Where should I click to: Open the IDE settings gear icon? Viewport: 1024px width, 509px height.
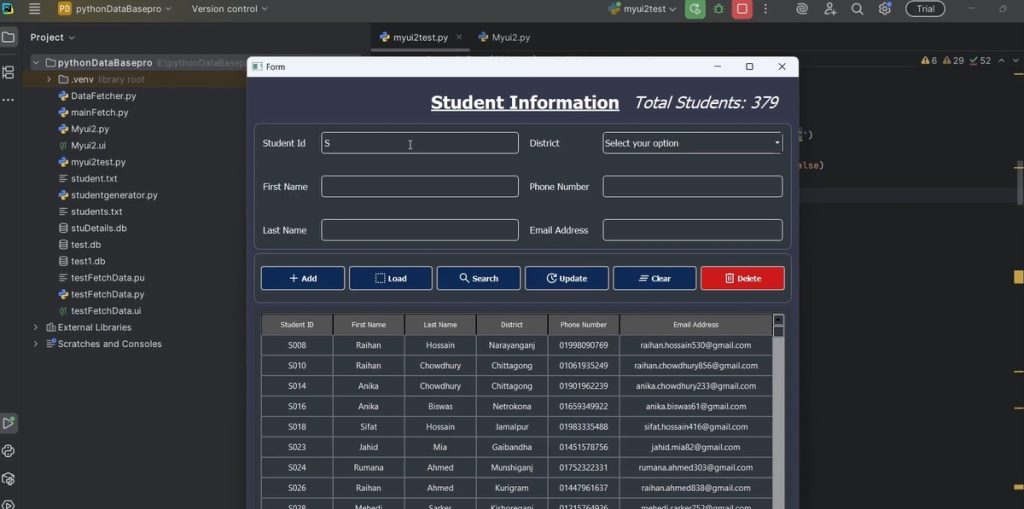(x=885, y=9)
